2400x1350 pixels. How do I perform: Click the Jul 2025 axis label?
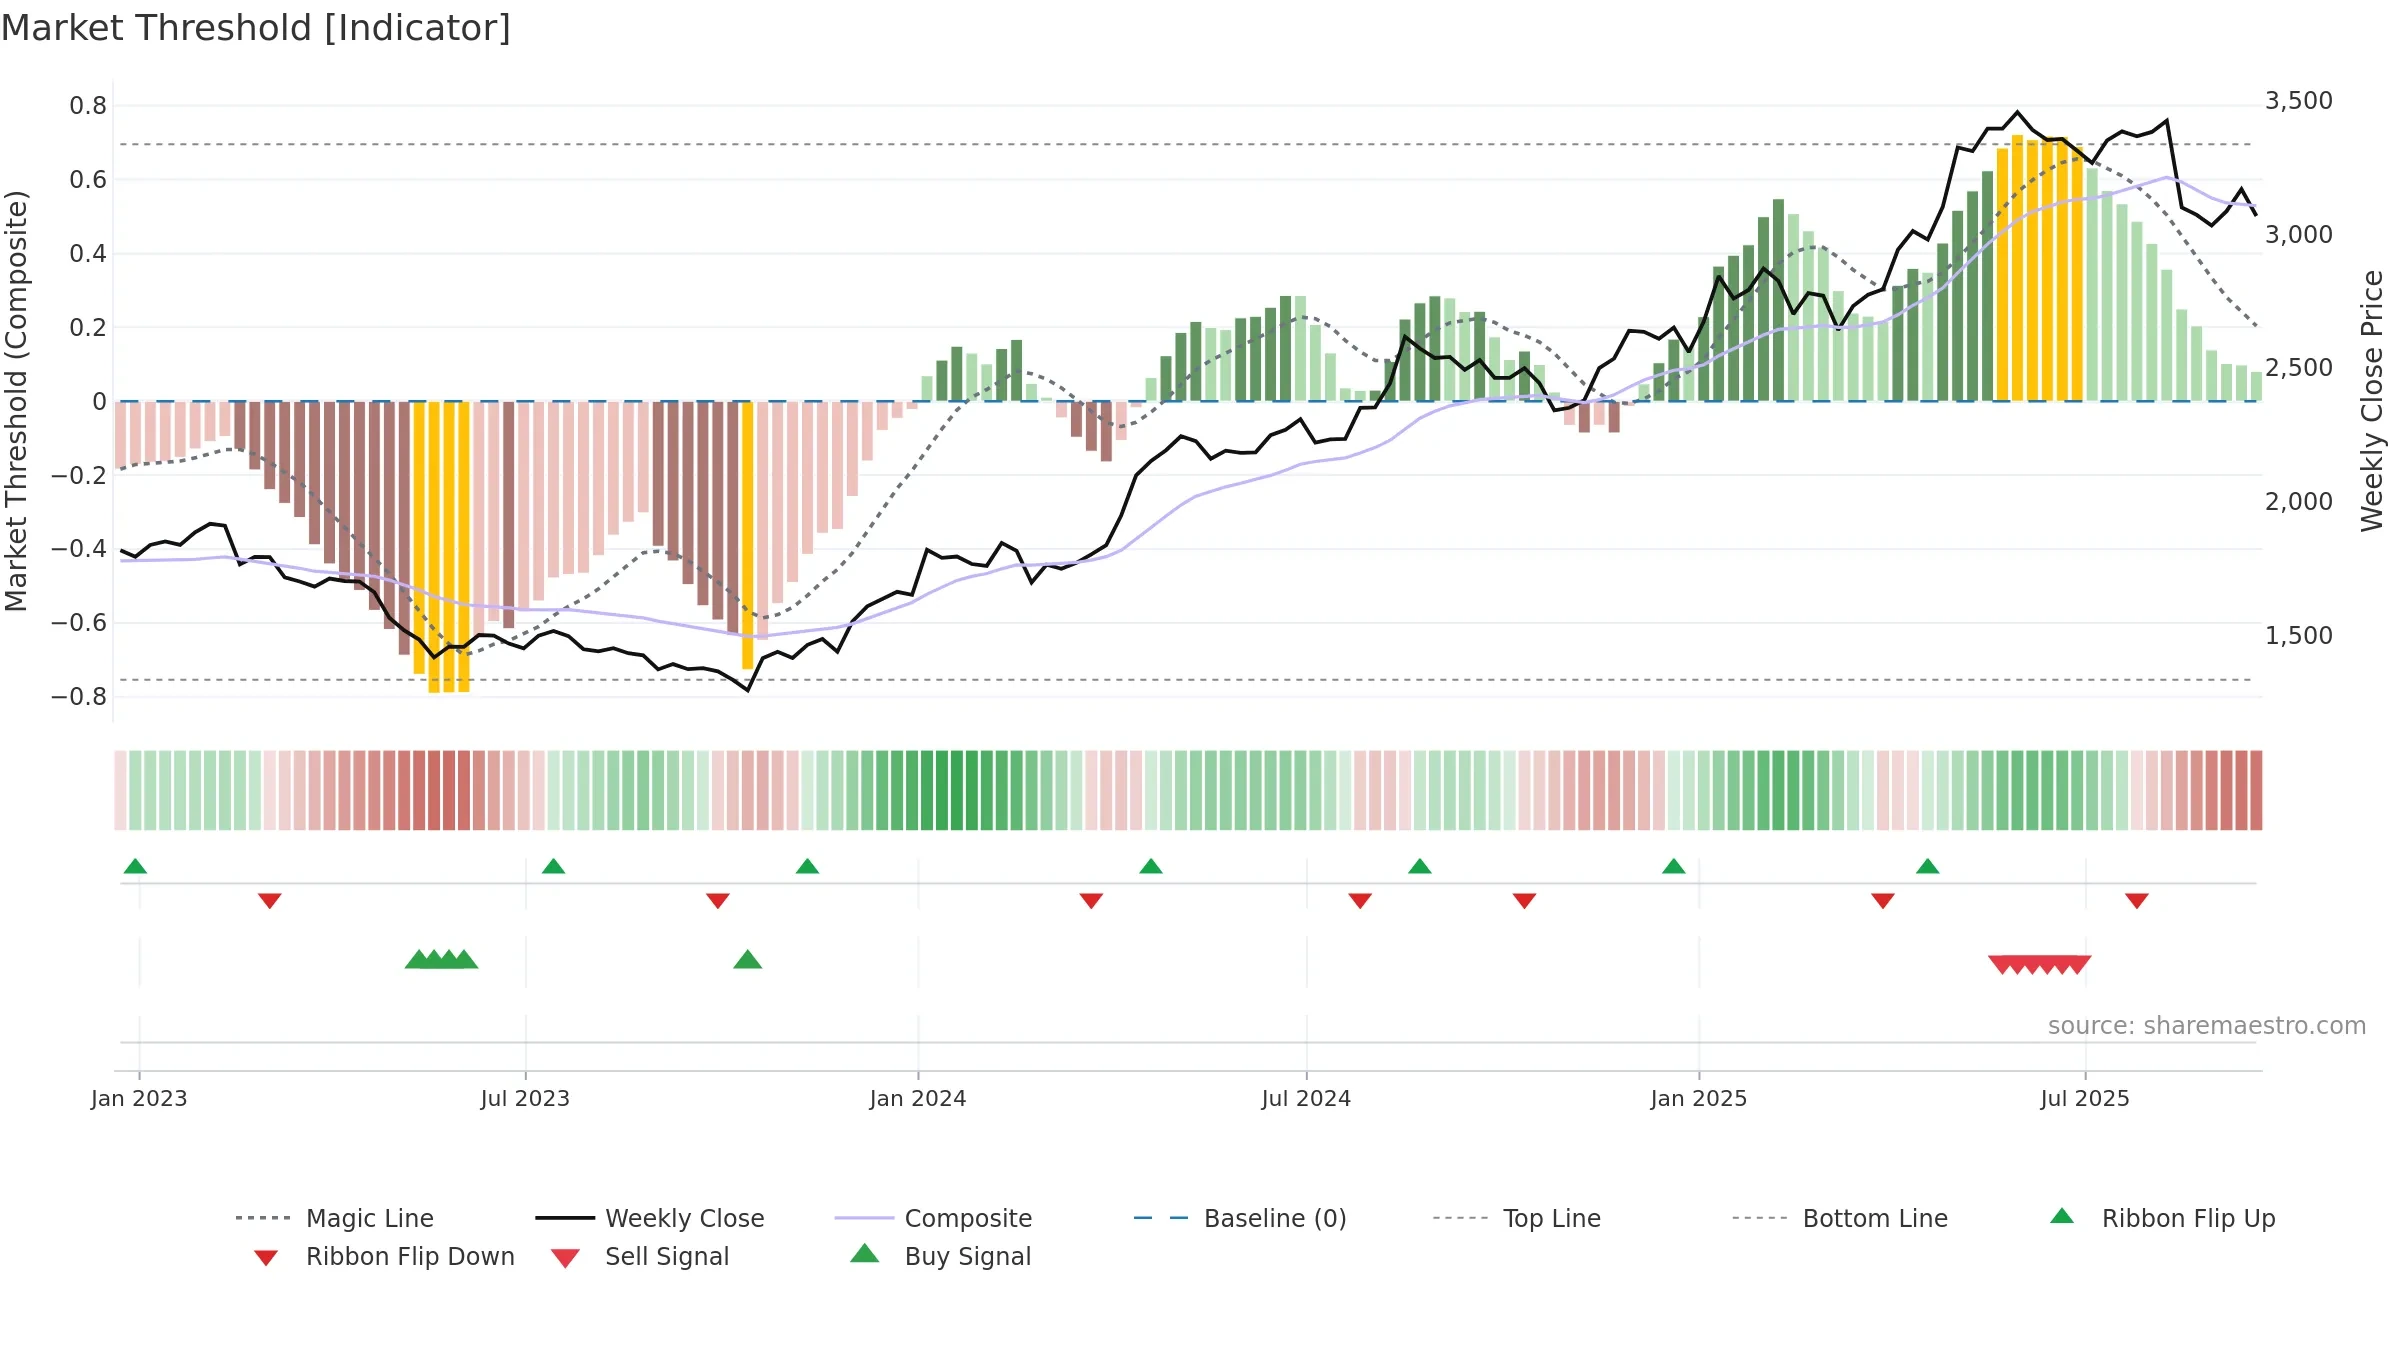2085,1098
